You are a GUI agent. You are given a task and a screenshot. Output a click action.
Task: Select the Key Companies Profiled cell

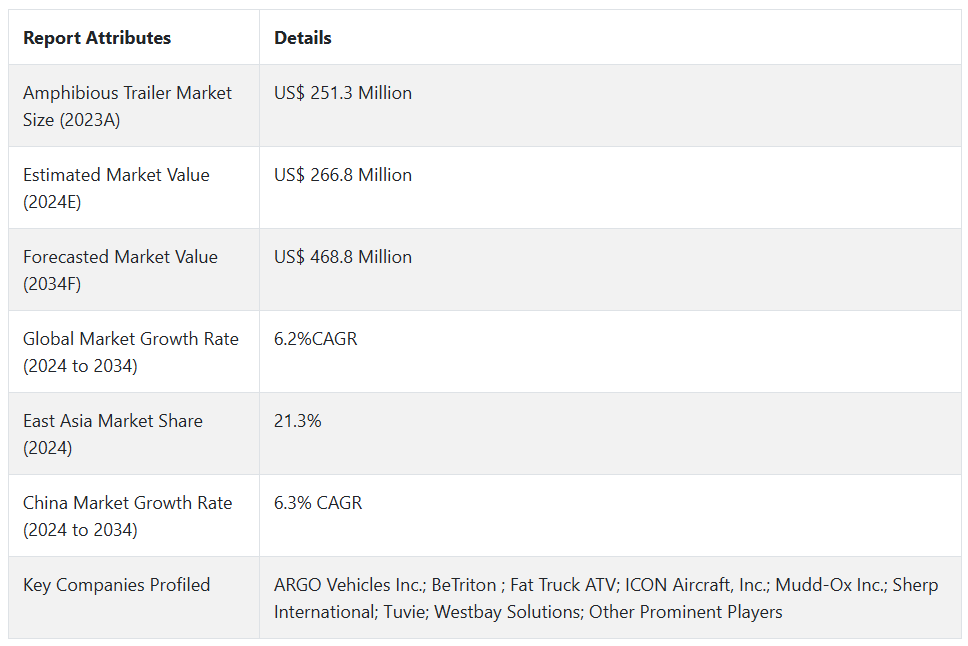(x=116, y=585)
